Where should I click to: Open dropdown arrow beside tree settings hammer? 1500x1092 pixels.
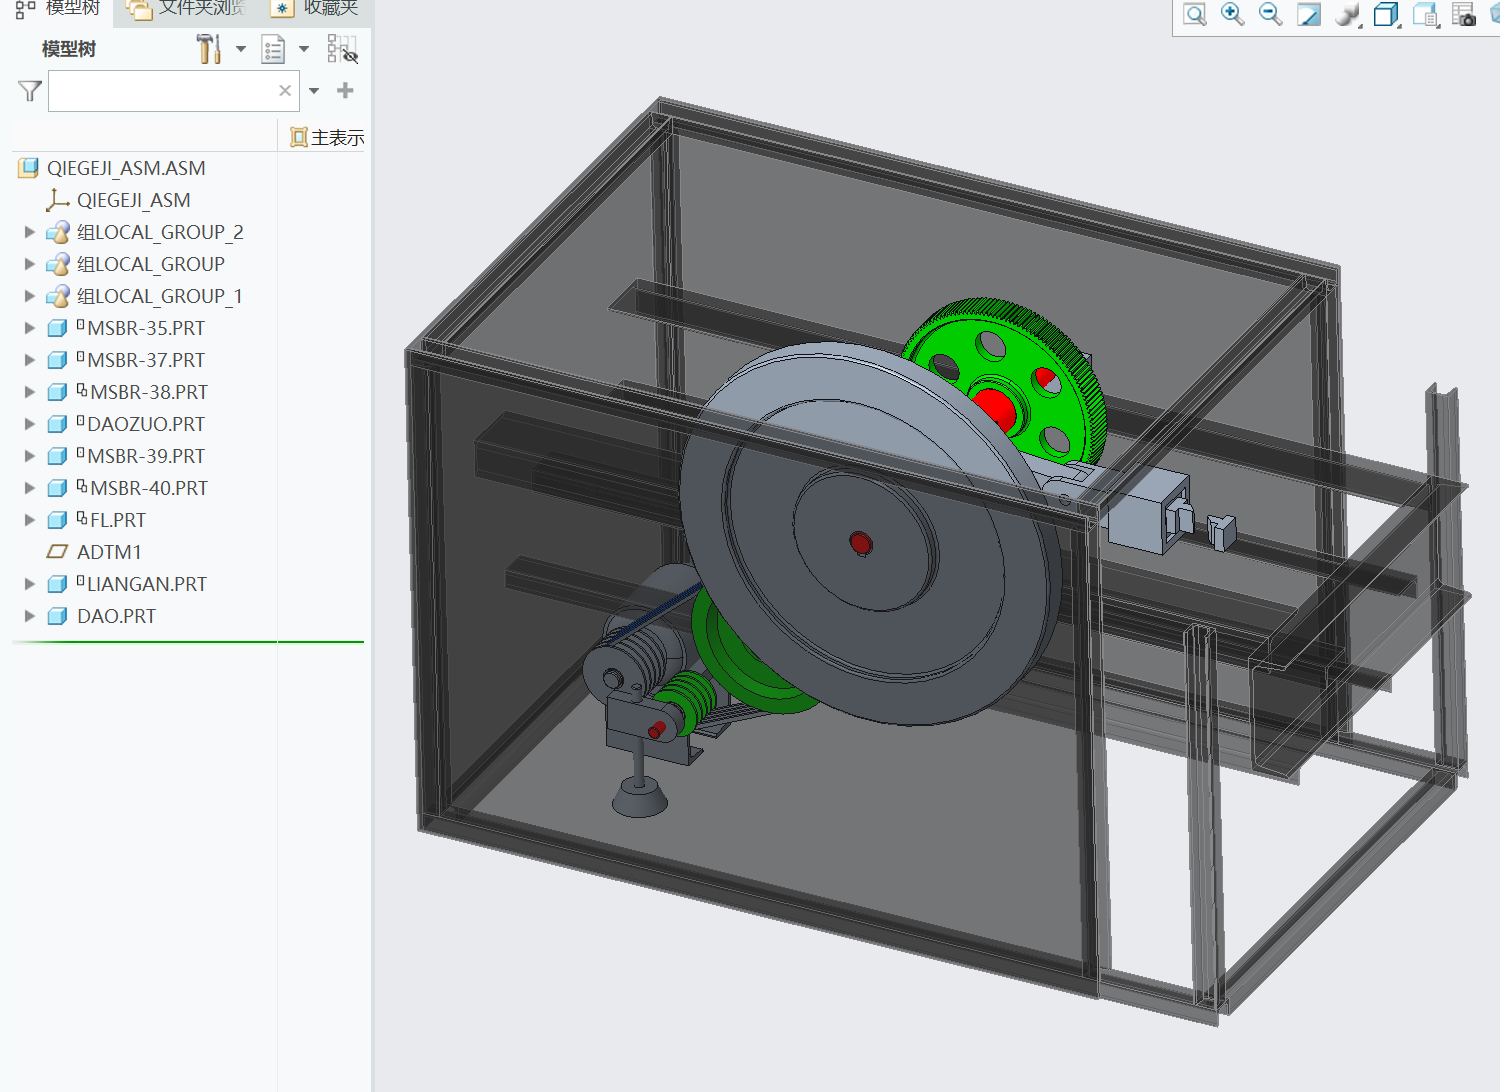[241, 49]
